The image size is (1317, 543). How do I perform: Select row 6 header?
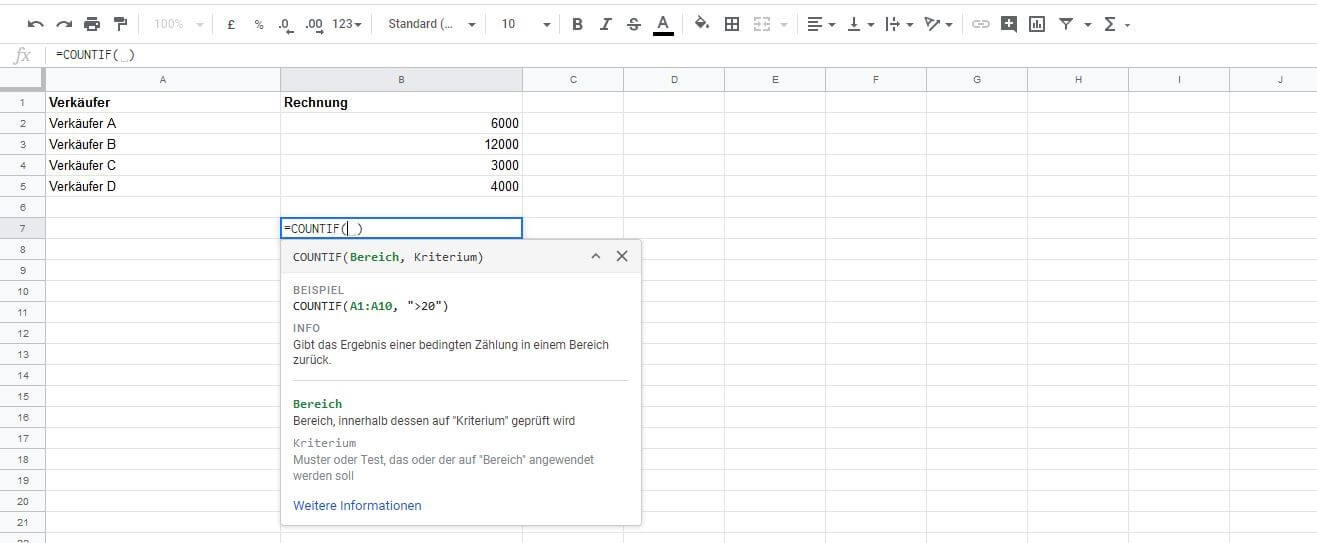click(22, 207)
